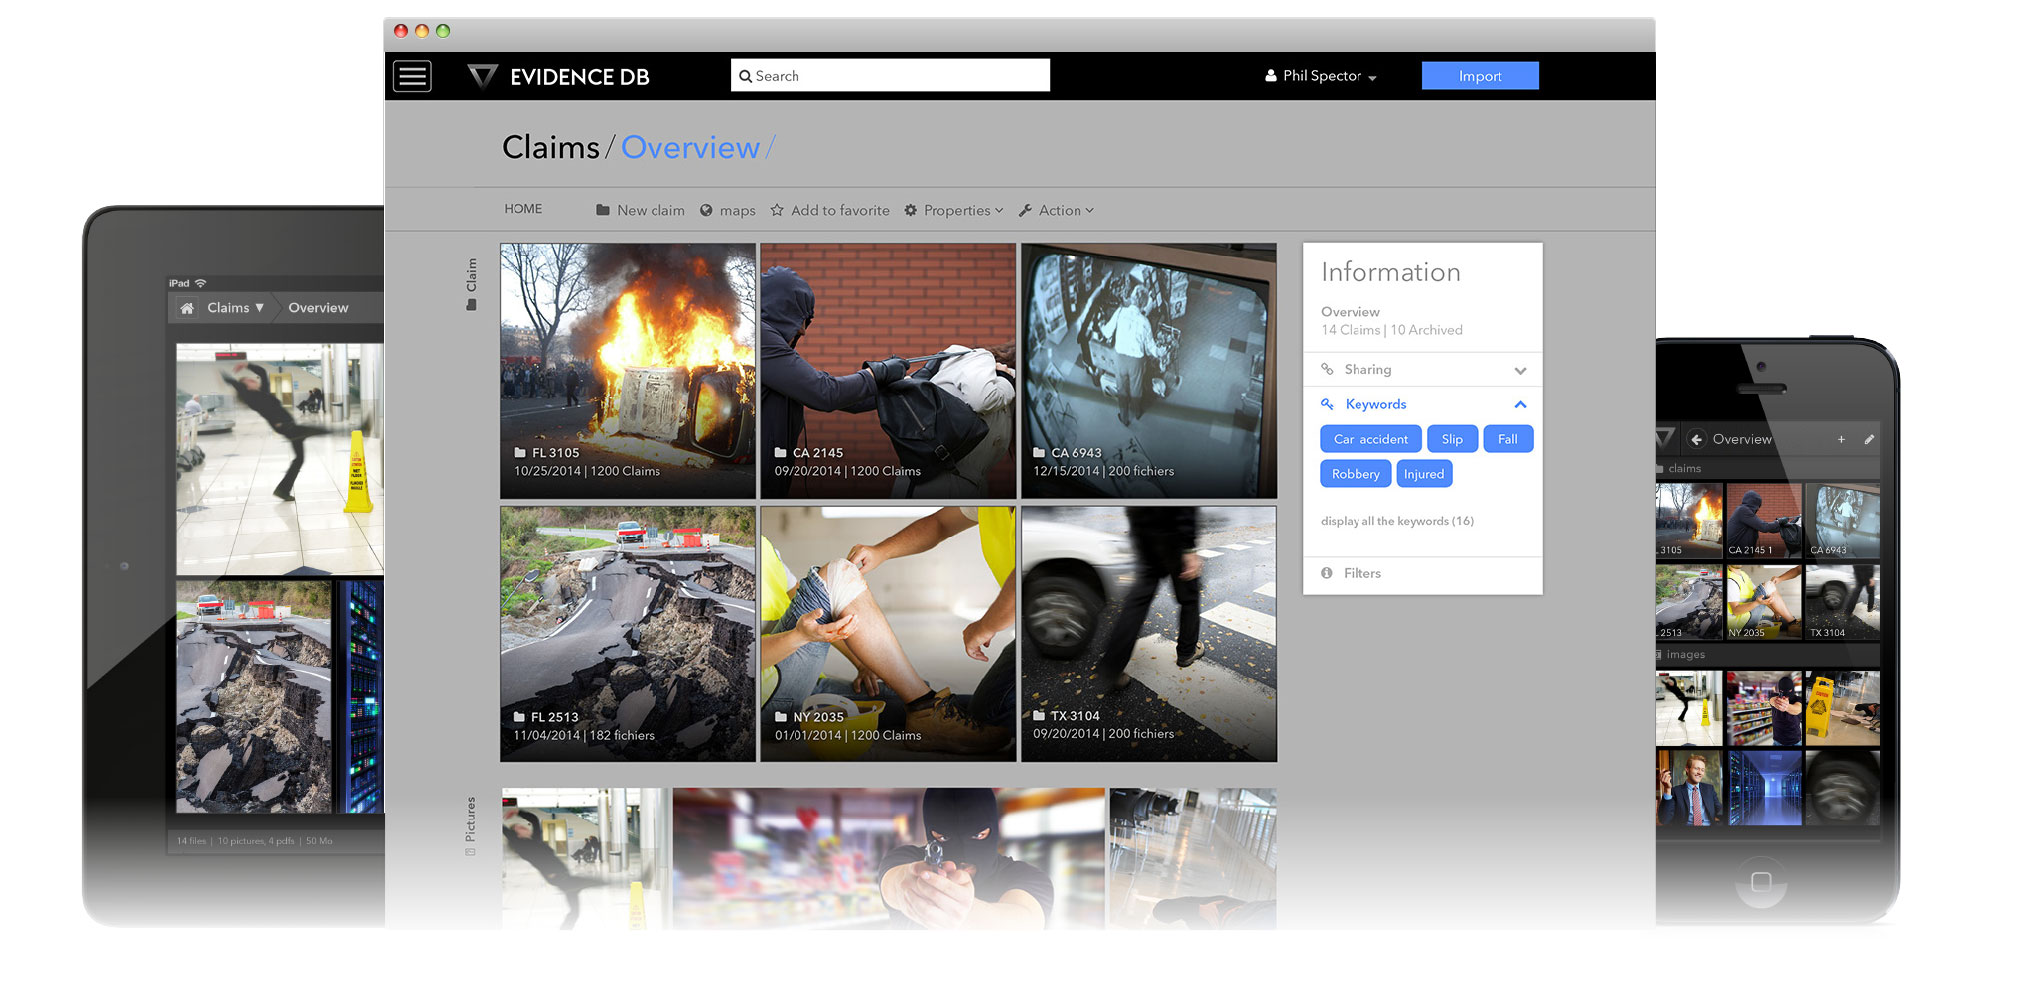
Task: Open CA 6943 thumbnail on iPhone
Action: (x=1843, y=520)
